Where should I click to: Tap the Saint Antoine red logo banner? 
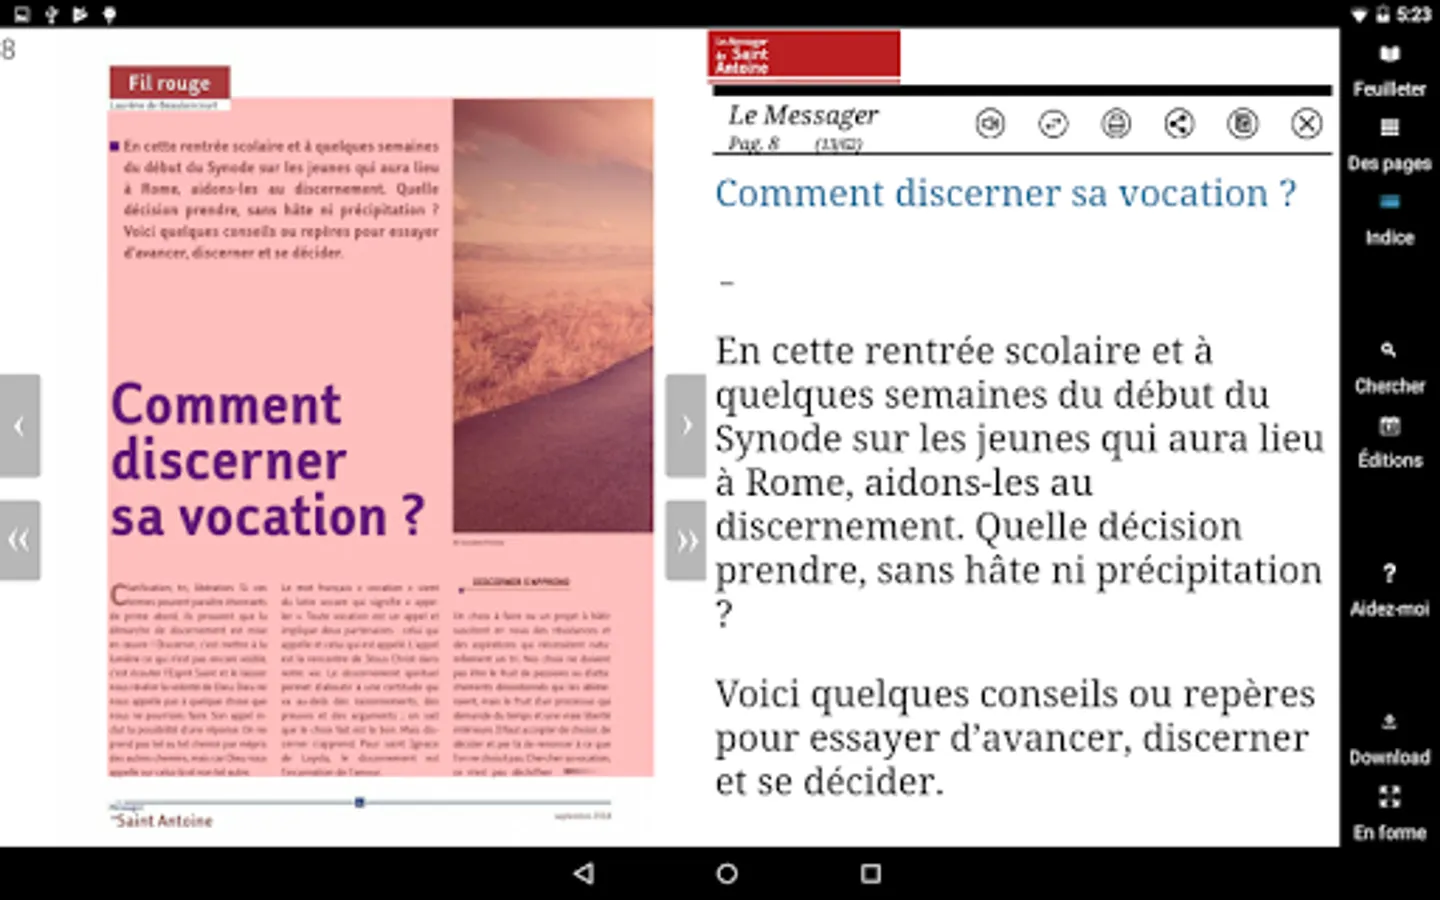click(804, 54)
